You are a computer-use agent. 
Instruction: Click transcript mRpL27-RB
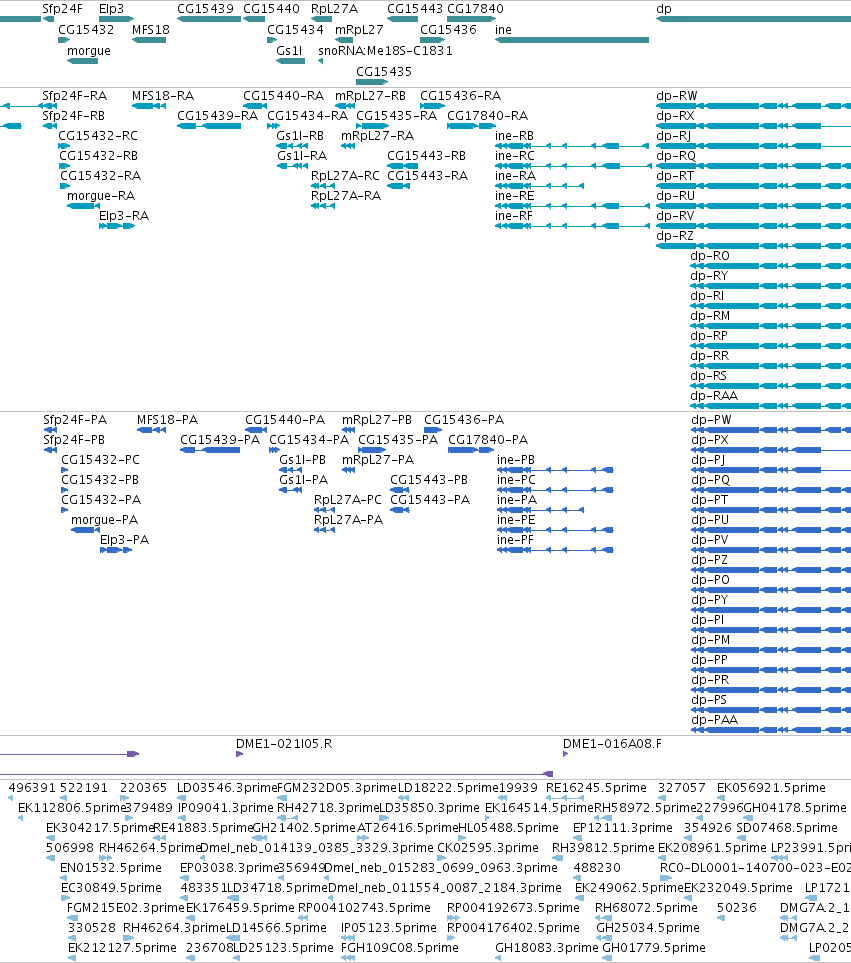pos(370,96)
